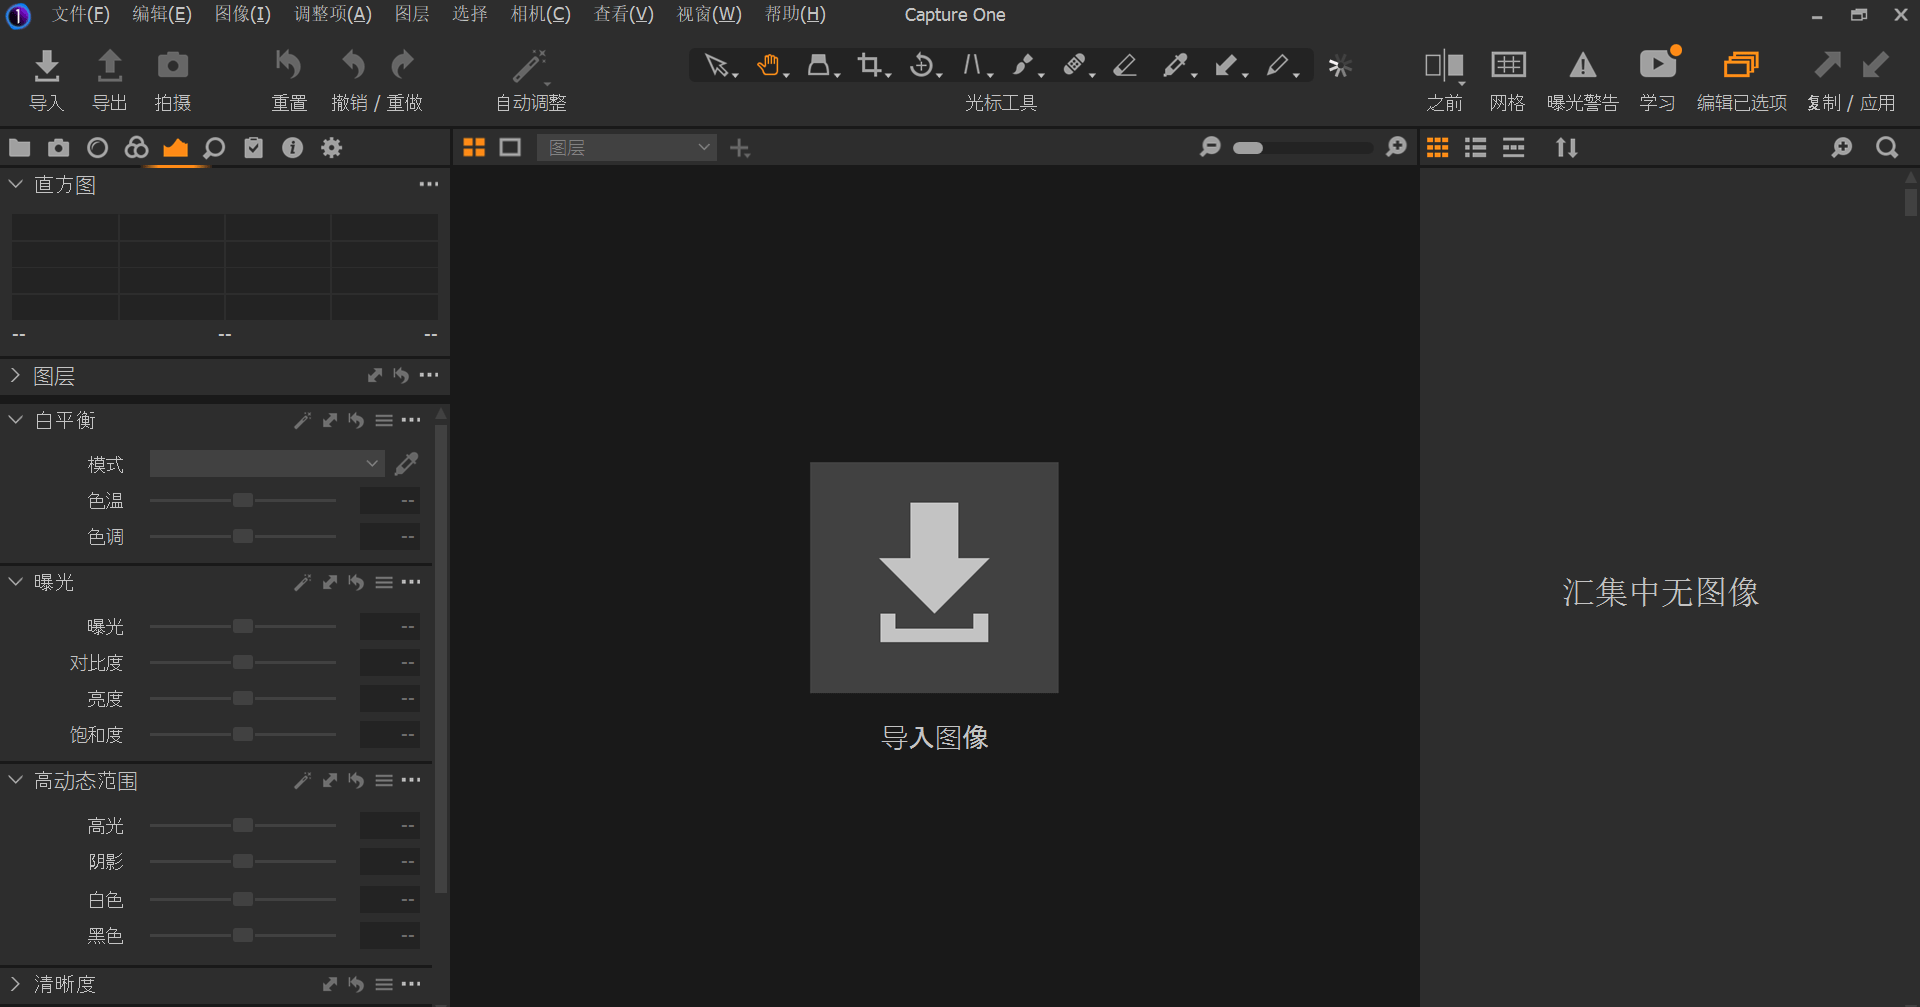Open the Metadata info tool tab
The width and height of the screenshot is (1920, 1007).
(292, 147)
